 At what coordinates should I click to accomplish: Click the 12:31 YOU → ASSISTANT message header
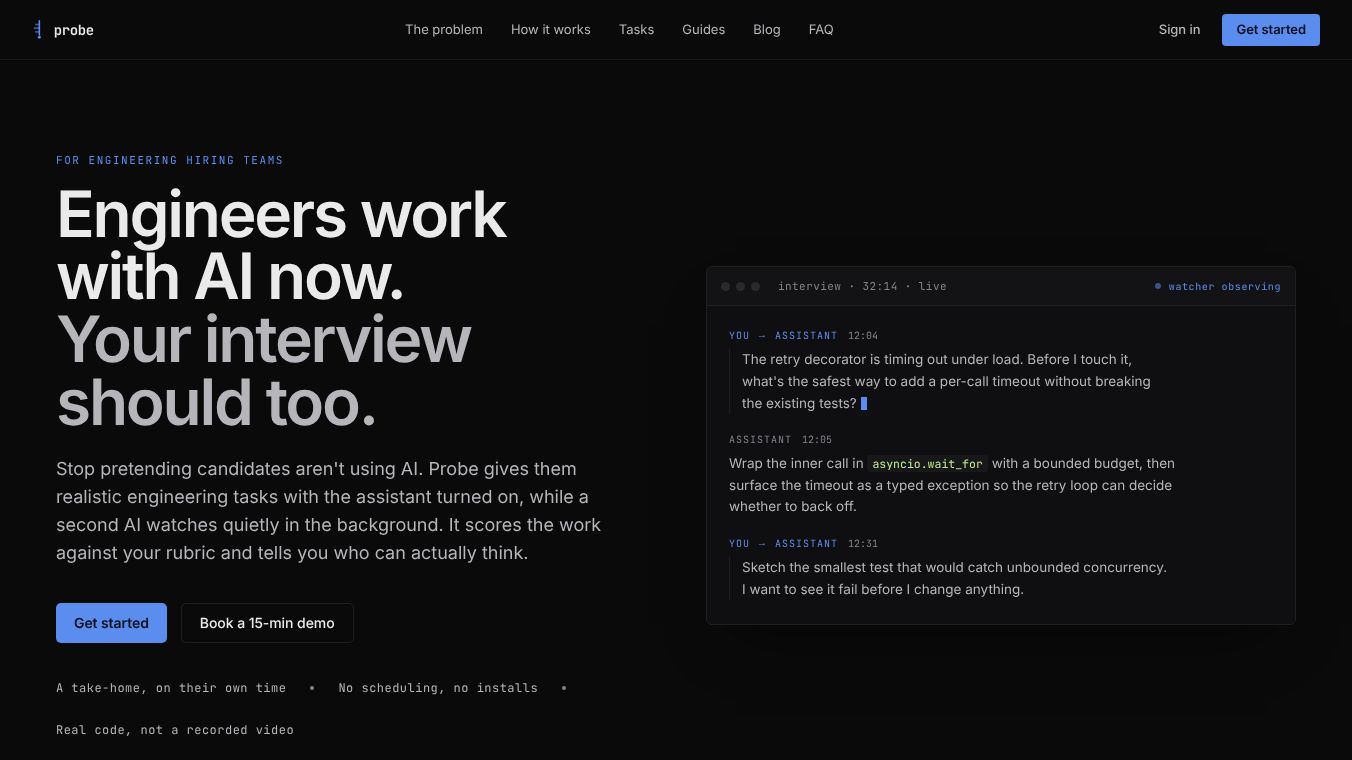(804, 544)
